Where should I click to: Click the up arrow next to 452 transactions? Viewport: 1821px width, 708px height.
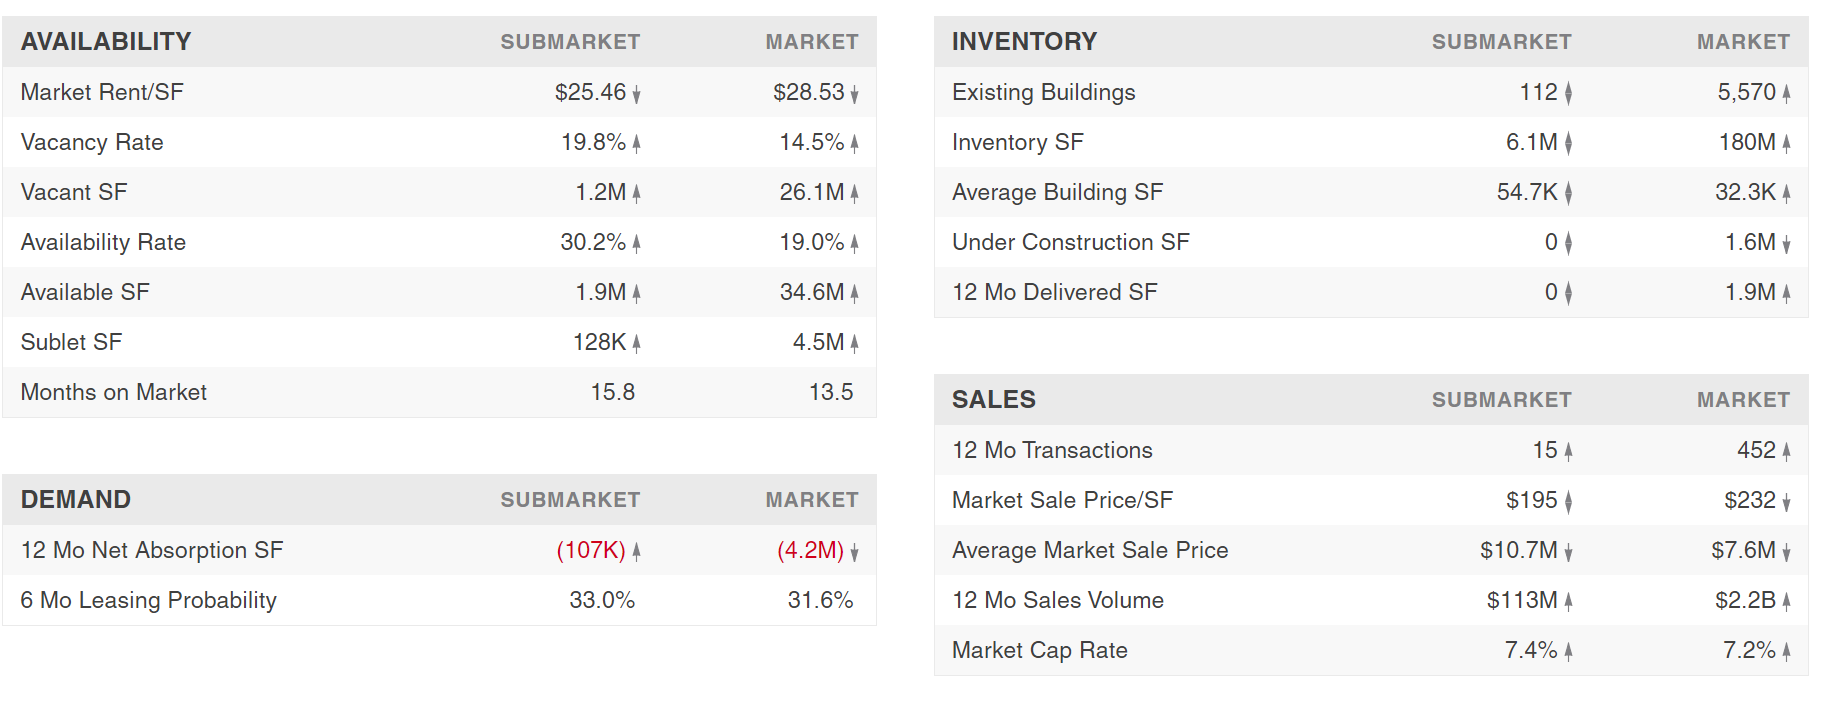[x=1786, y=452]
